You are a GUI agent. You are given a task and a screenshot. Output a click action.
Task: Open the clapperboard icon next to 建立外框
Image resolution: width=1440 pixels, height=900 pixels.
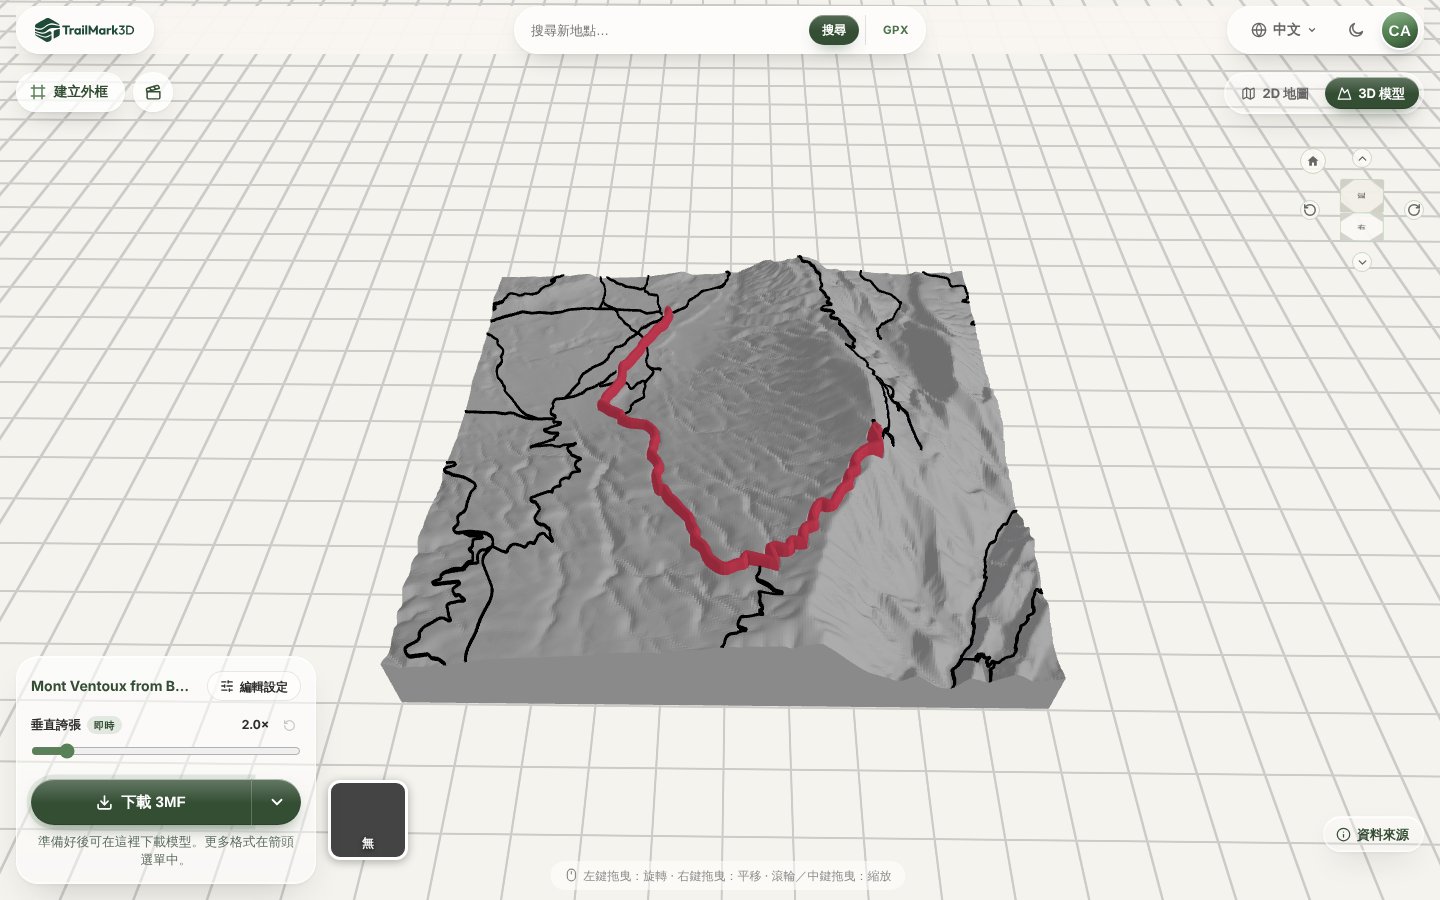tap(153, 92)
